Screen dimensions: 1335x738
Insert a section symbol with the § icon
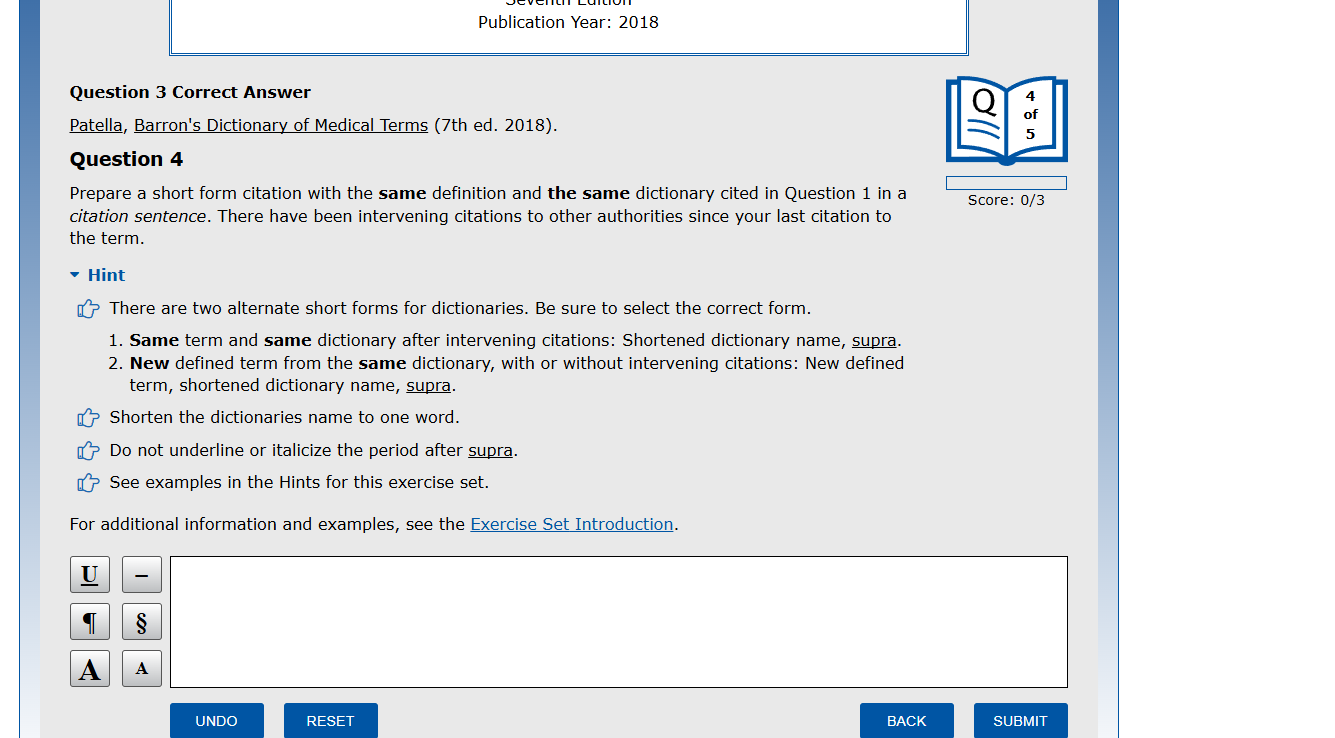141,621
